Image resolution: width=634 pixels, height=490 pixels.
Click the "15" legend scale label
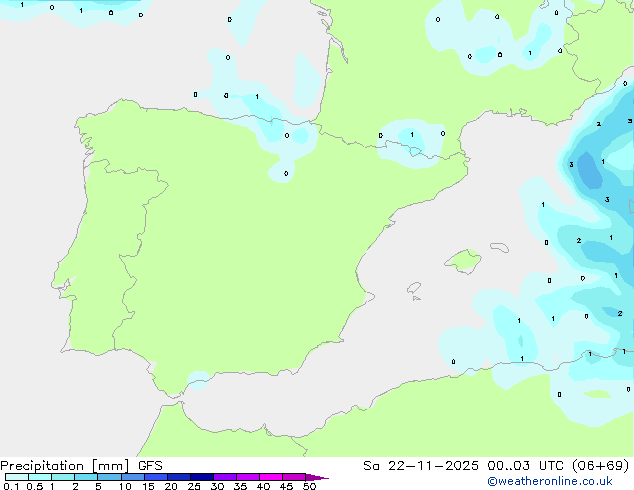point(148,486)
